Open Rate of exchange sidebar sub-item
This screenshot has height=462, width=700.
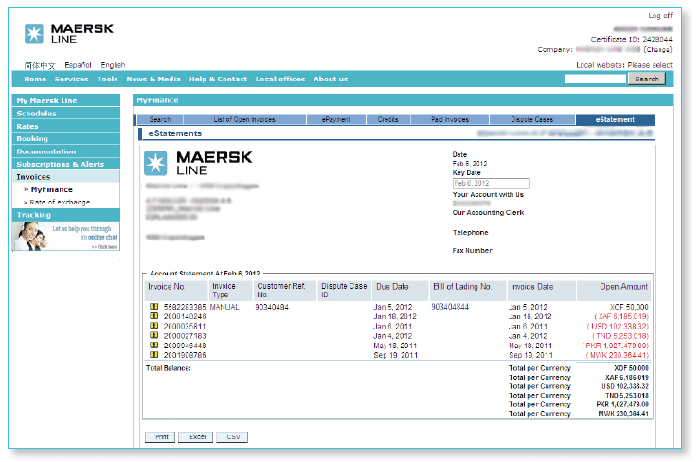point(59,202)
